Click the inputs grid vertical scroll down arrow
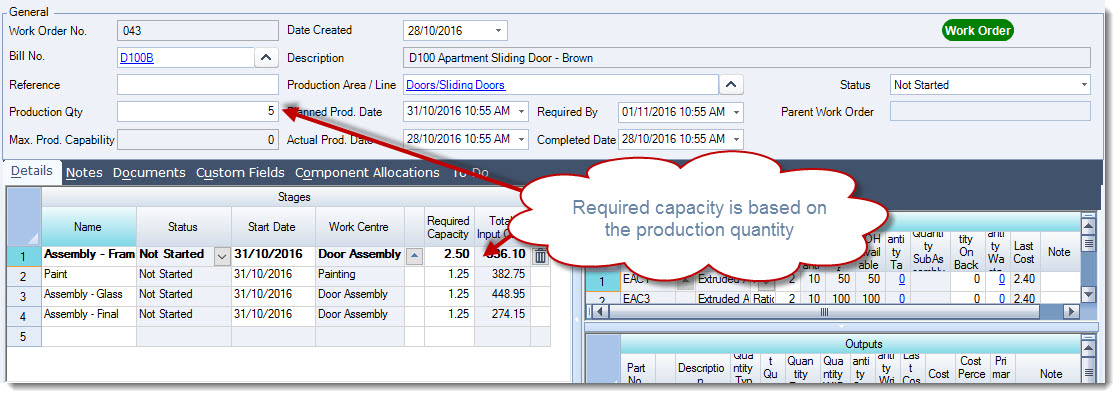This screenshot has width=1120, height=398. (x=1088, y=294)
